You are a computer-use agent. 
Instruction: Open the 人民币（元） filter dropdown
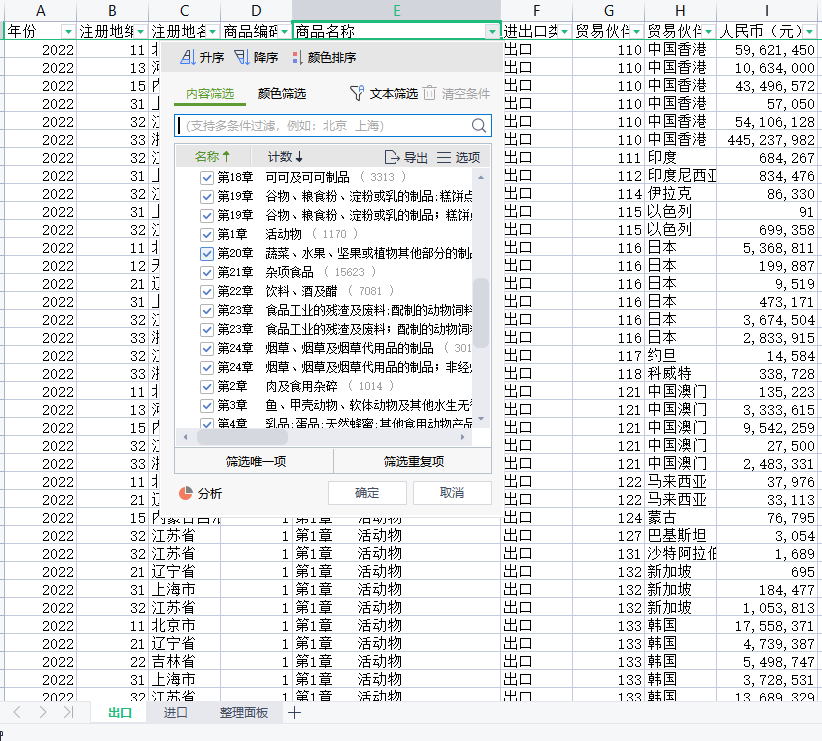(x=810, y=32)
